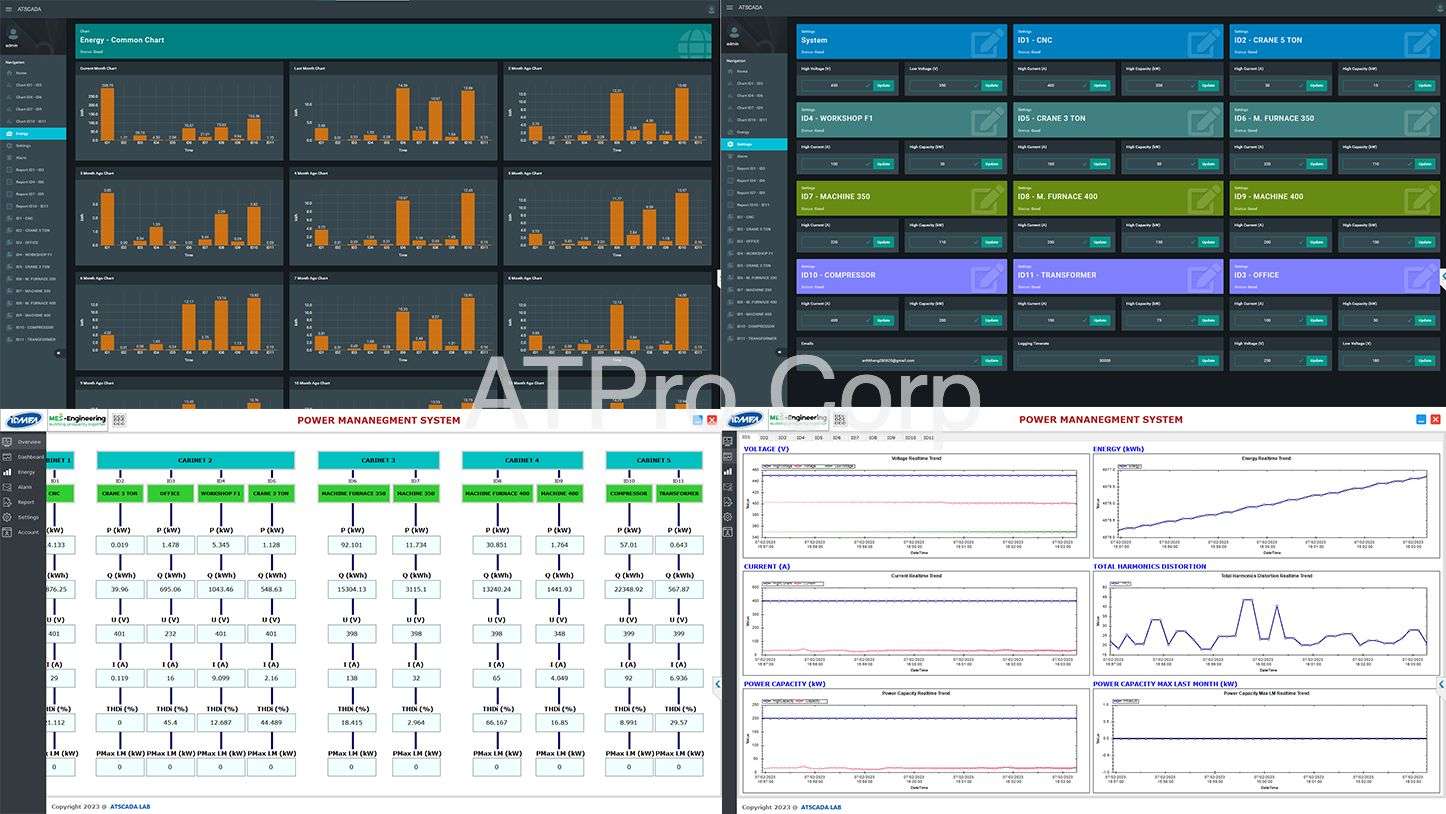Switch to the ID10 tab in trend charts window
This screenshot has width=1446, height=814.
click(x=910, y=438)
